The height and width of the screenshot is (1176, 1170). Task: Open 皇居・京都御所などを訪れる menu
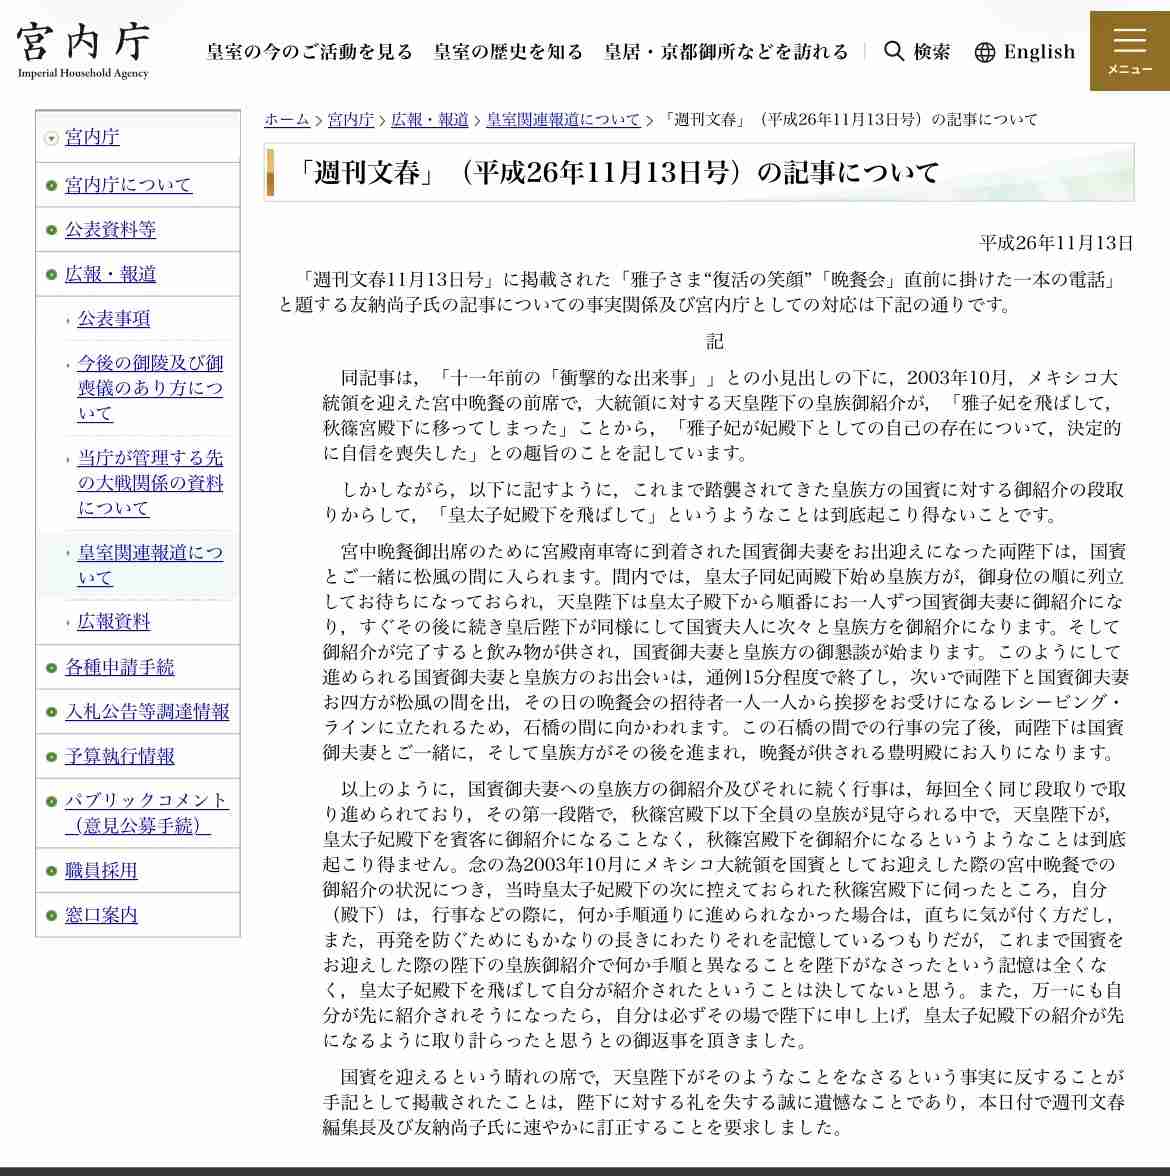pyautogui.click(x=726, y=52)
